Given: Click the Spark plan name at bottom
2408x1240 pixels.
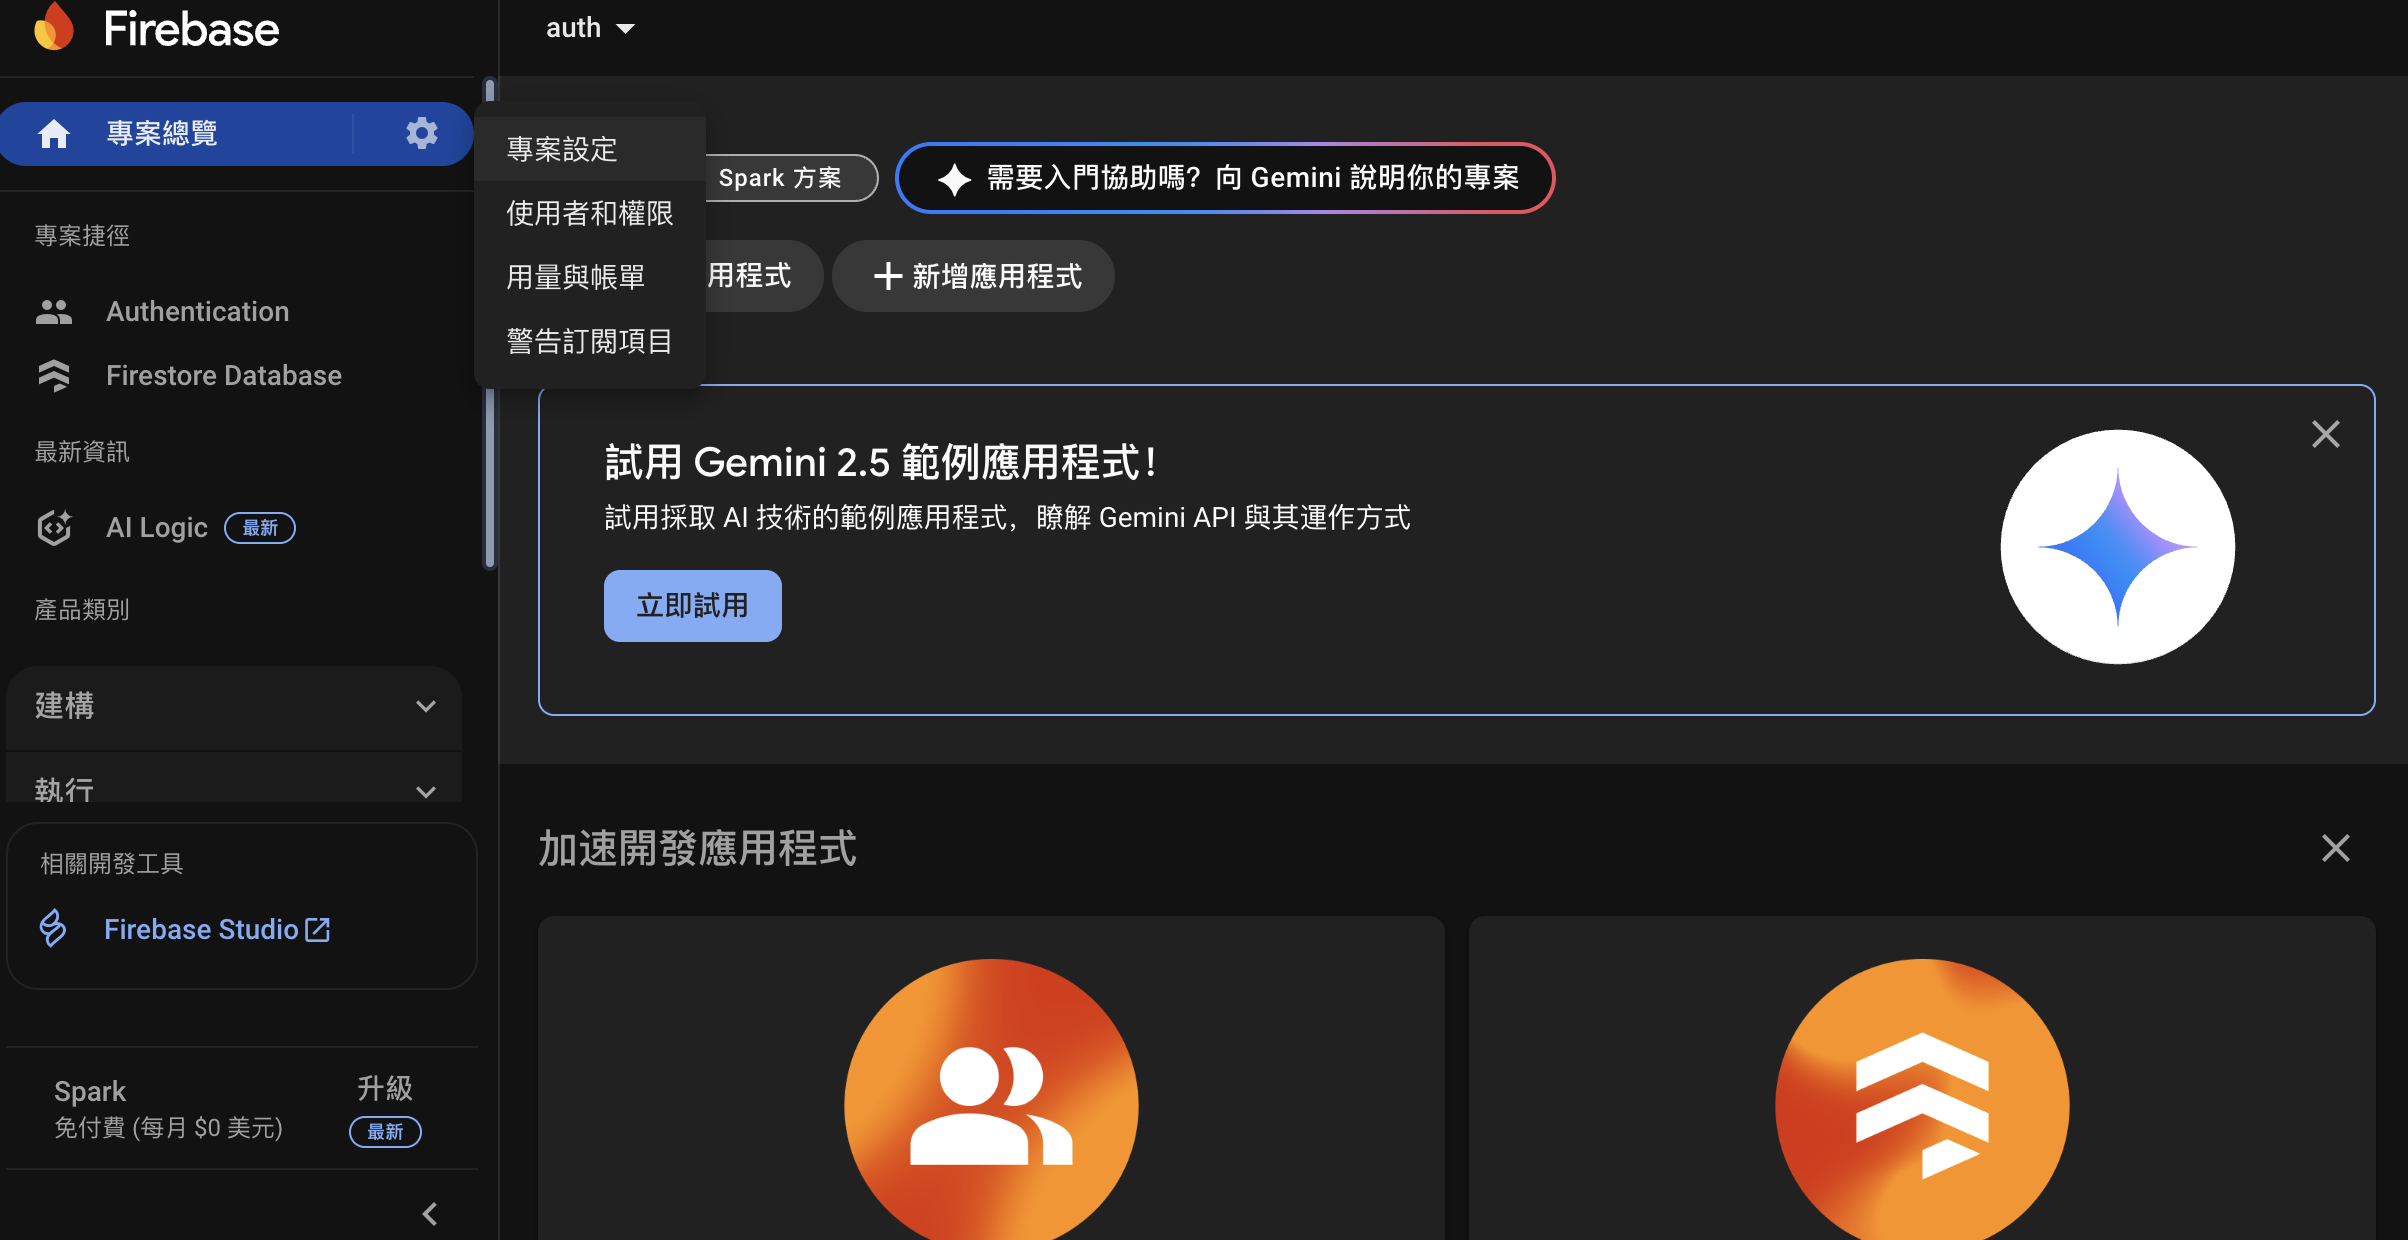Looking at the screenshot, I should pyautogui.click(x=90, y=1091).
